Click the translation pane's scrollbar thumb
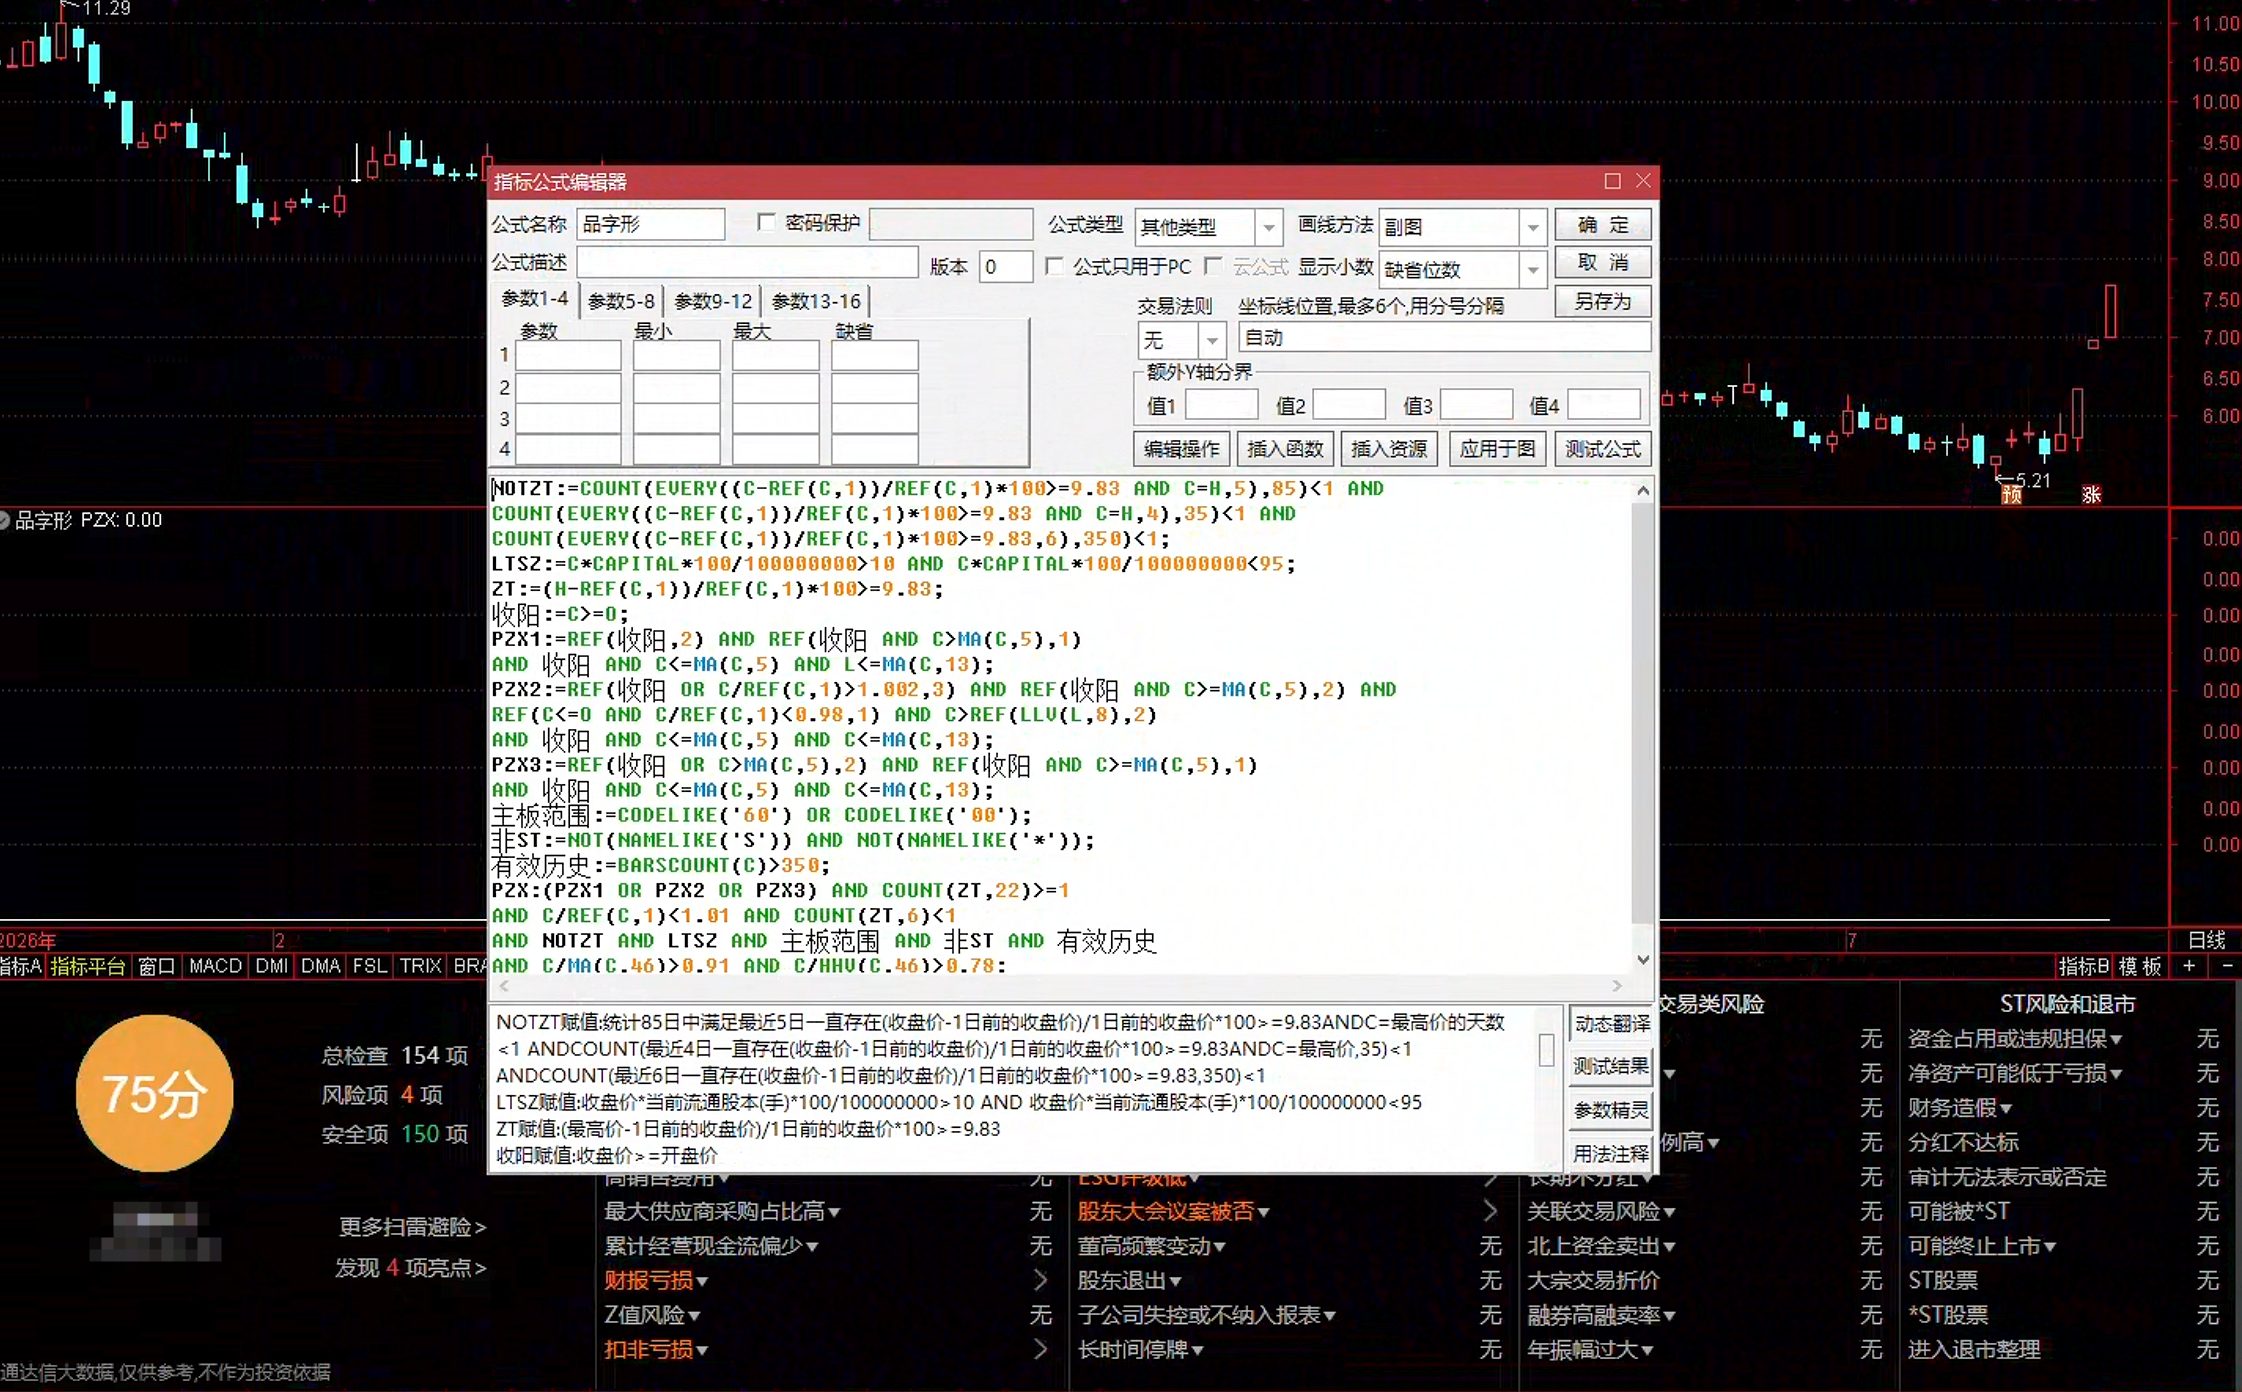Screen dimensions: 2242x1392 [x=1547, y=1050]
